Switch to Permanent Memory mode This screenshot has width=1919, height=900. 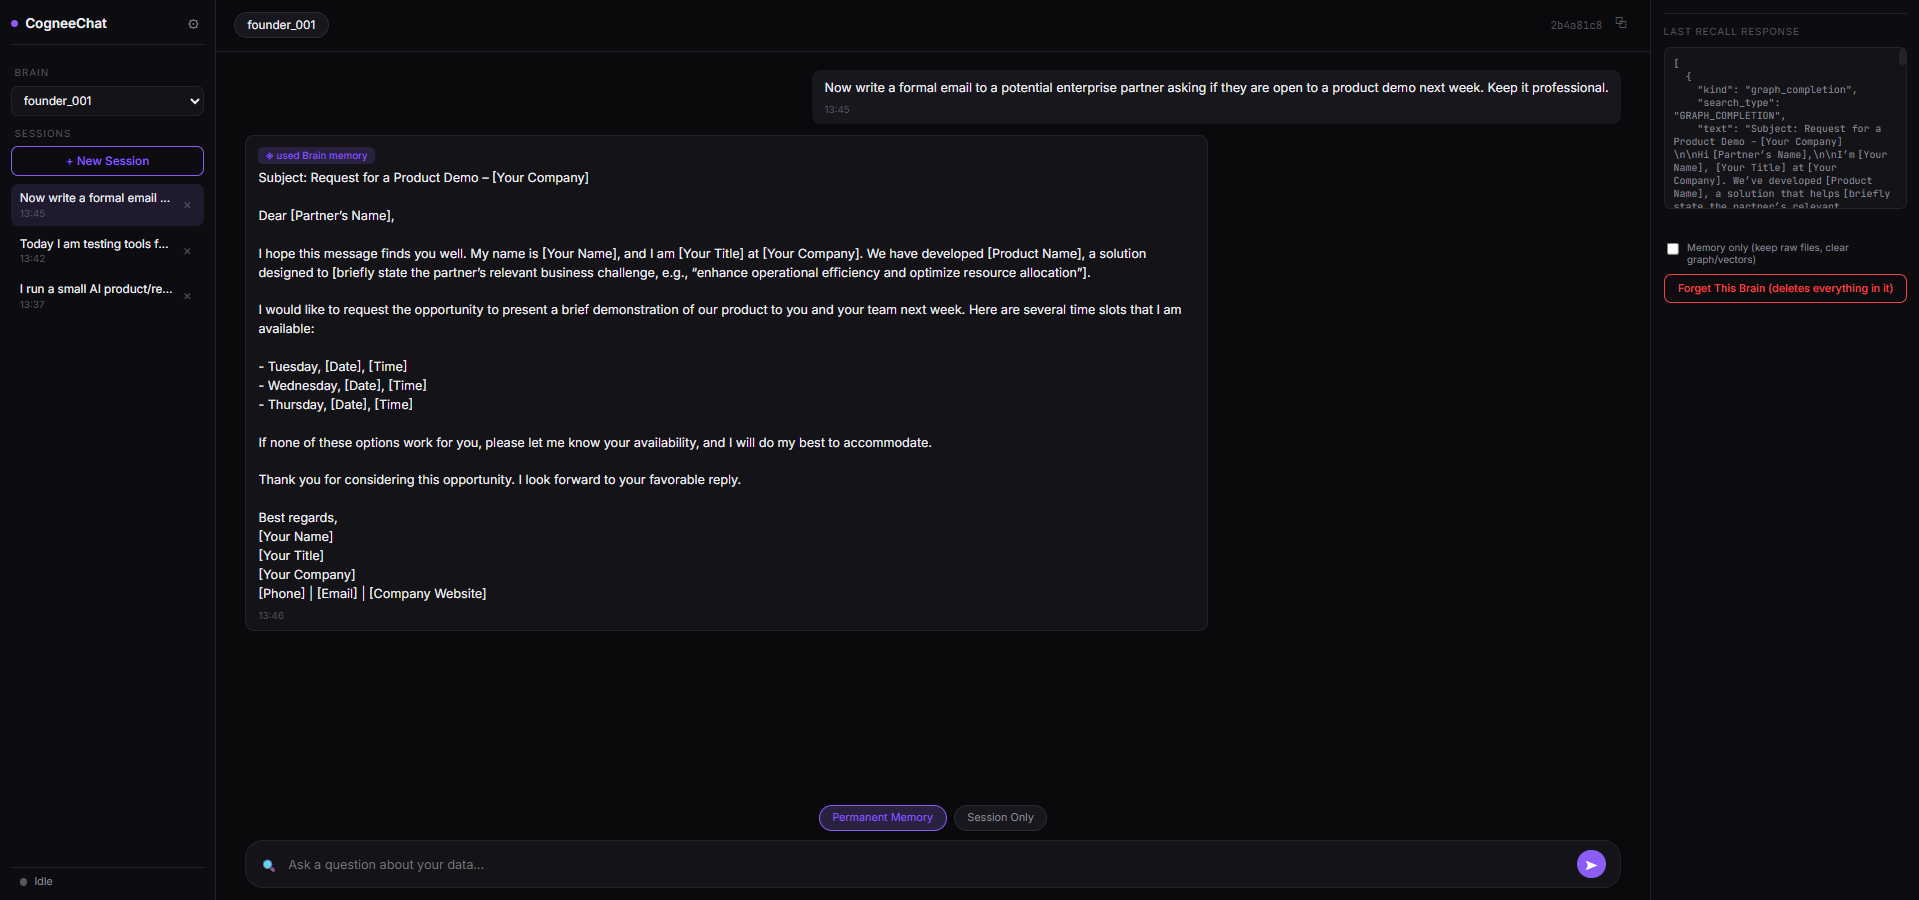882,818
